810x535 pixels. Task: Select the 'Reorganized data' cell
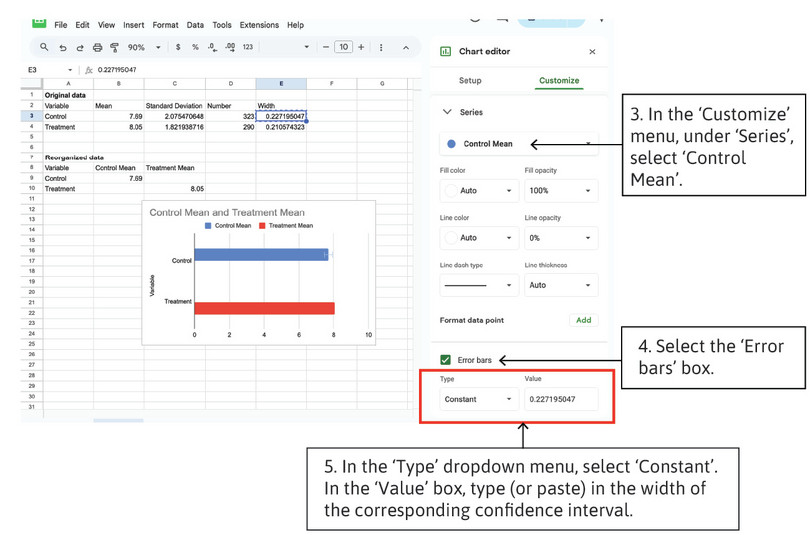[68, 158]
